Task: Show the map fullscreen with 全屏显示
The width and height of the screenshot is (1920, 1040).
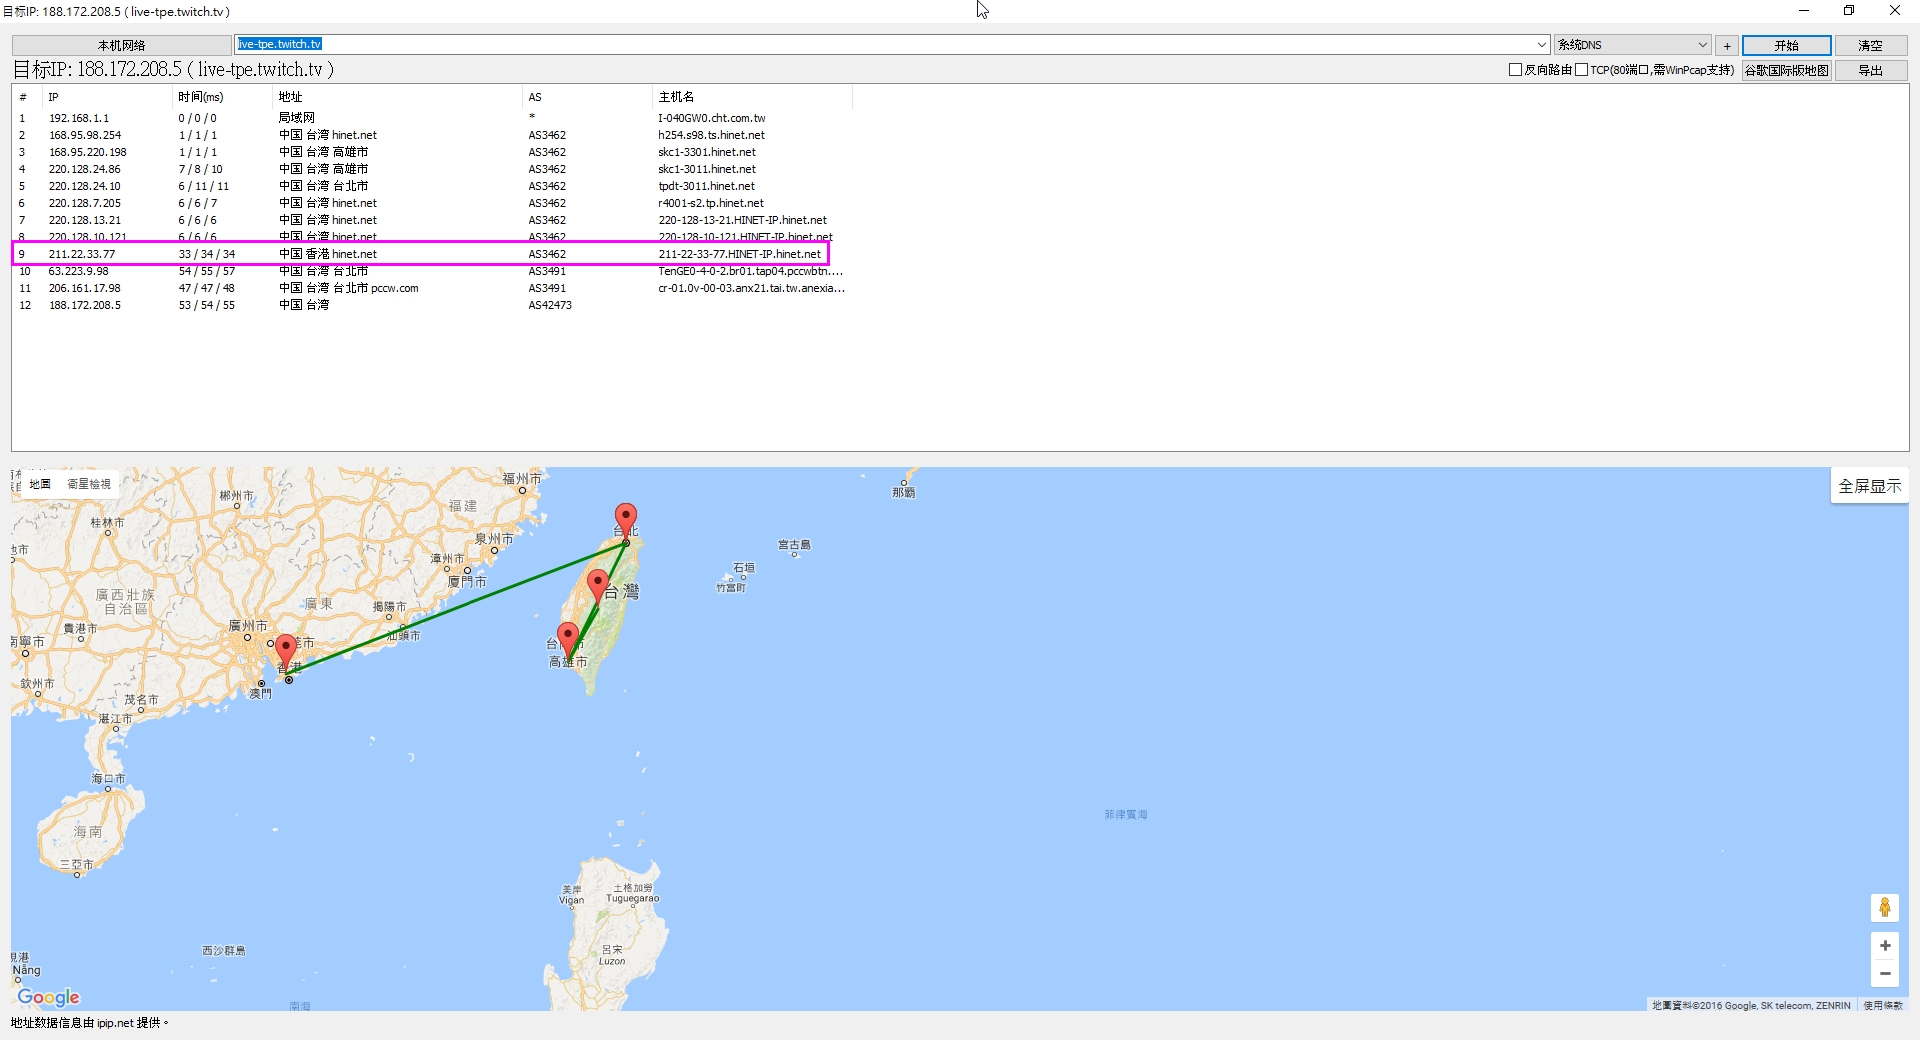Action: click(1869, 486)
